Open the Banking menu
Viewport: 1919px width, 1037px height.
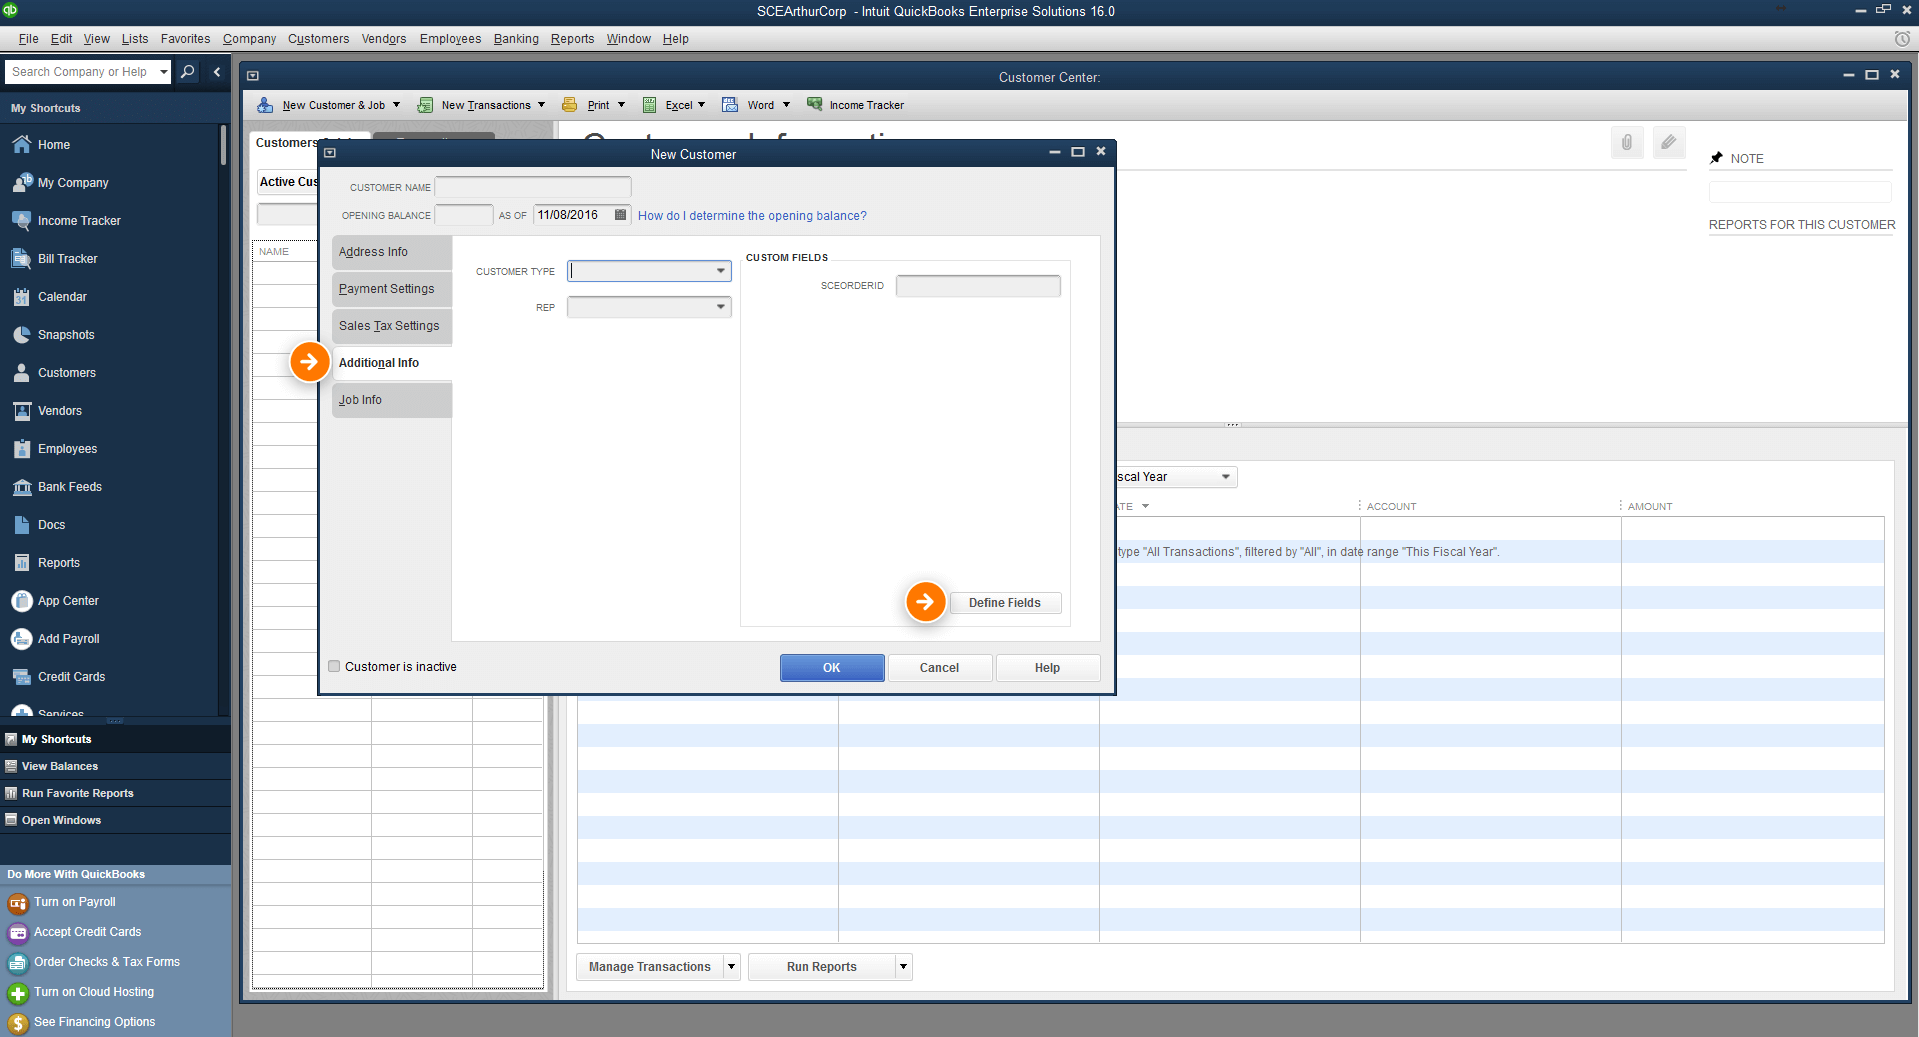coord(516,39)
